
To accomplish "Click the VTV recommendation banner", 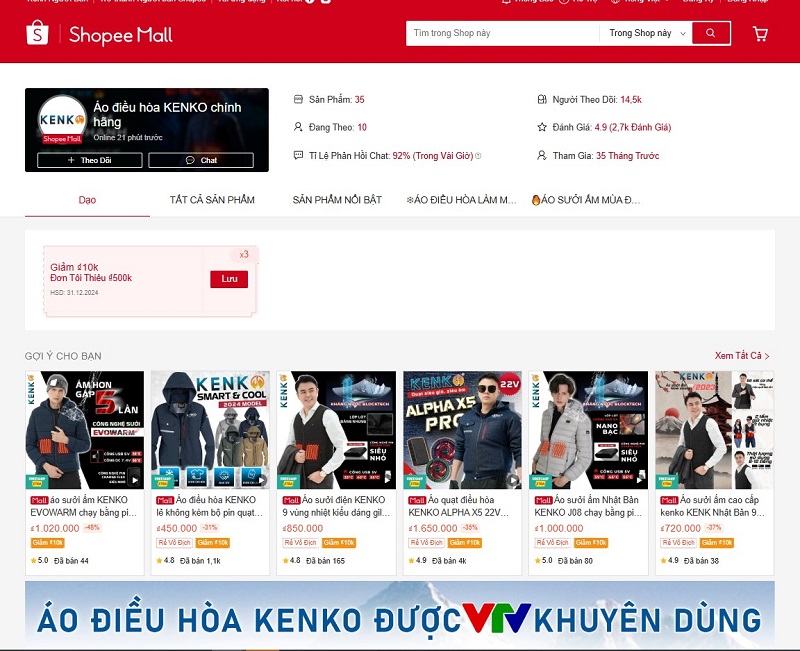I will click(400, 616).
